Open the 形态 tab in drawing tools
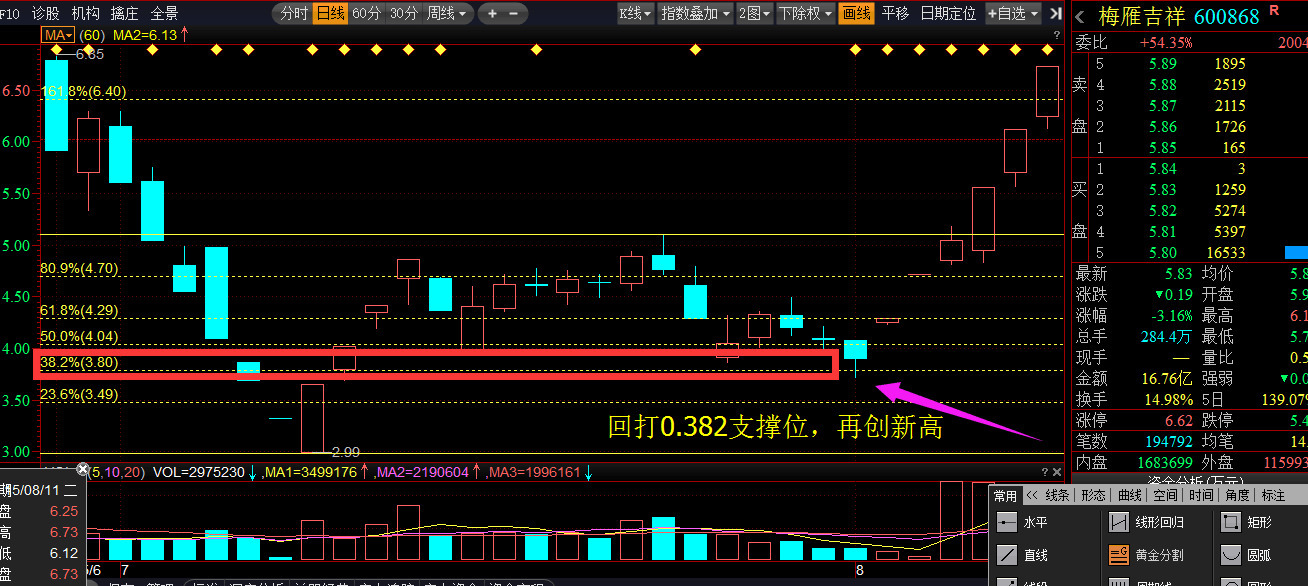 pos(1094,495)
